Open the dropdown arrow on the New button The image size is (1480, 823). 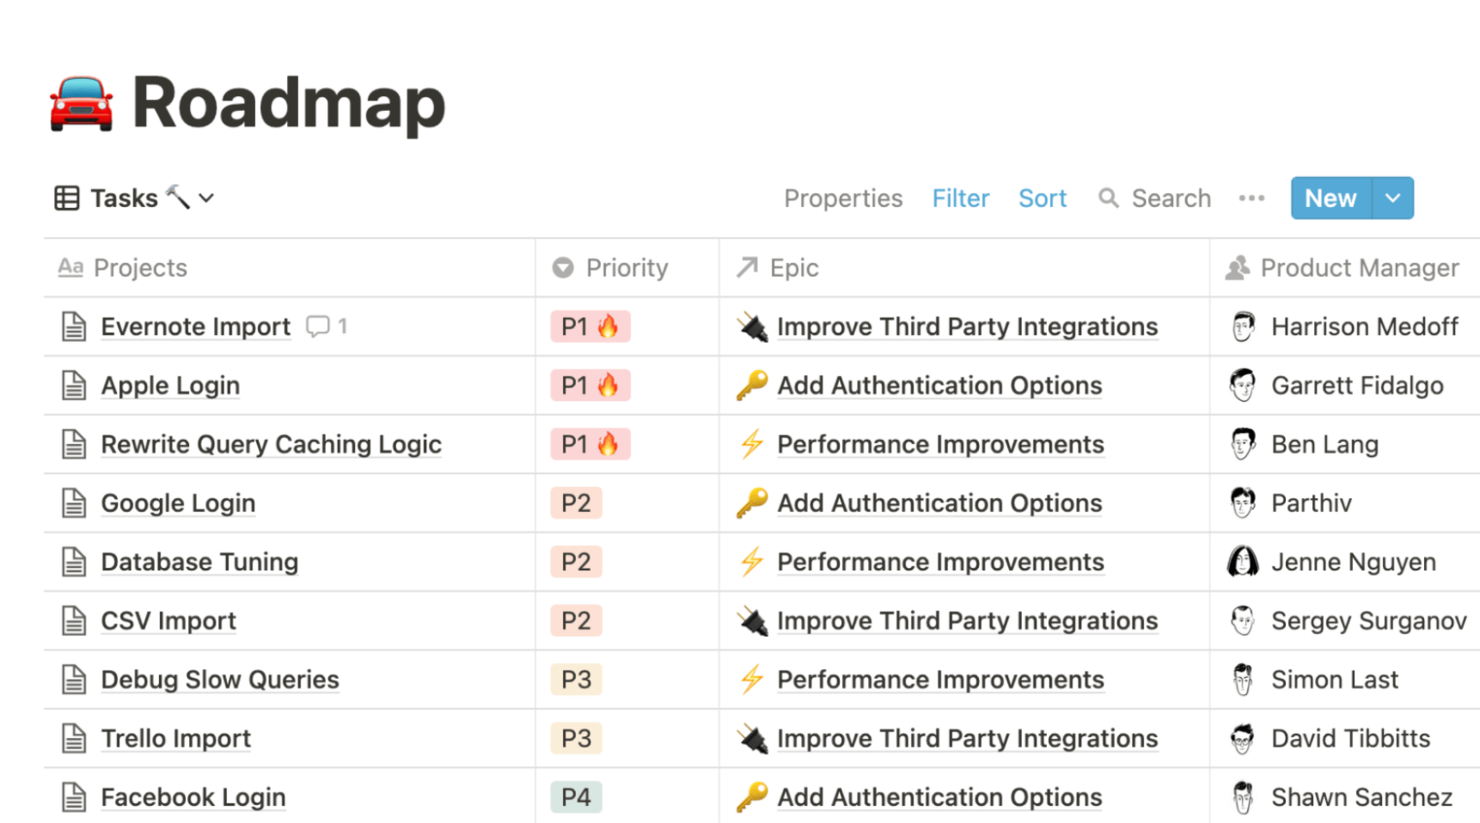tap(1392, 198)
